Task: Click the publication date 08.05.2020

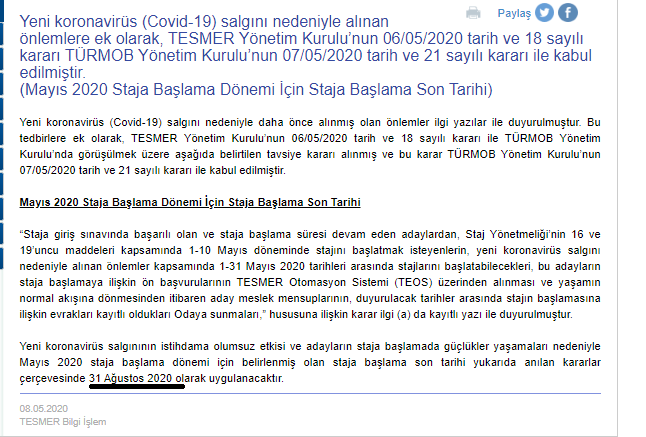Action: coord(42,410)
